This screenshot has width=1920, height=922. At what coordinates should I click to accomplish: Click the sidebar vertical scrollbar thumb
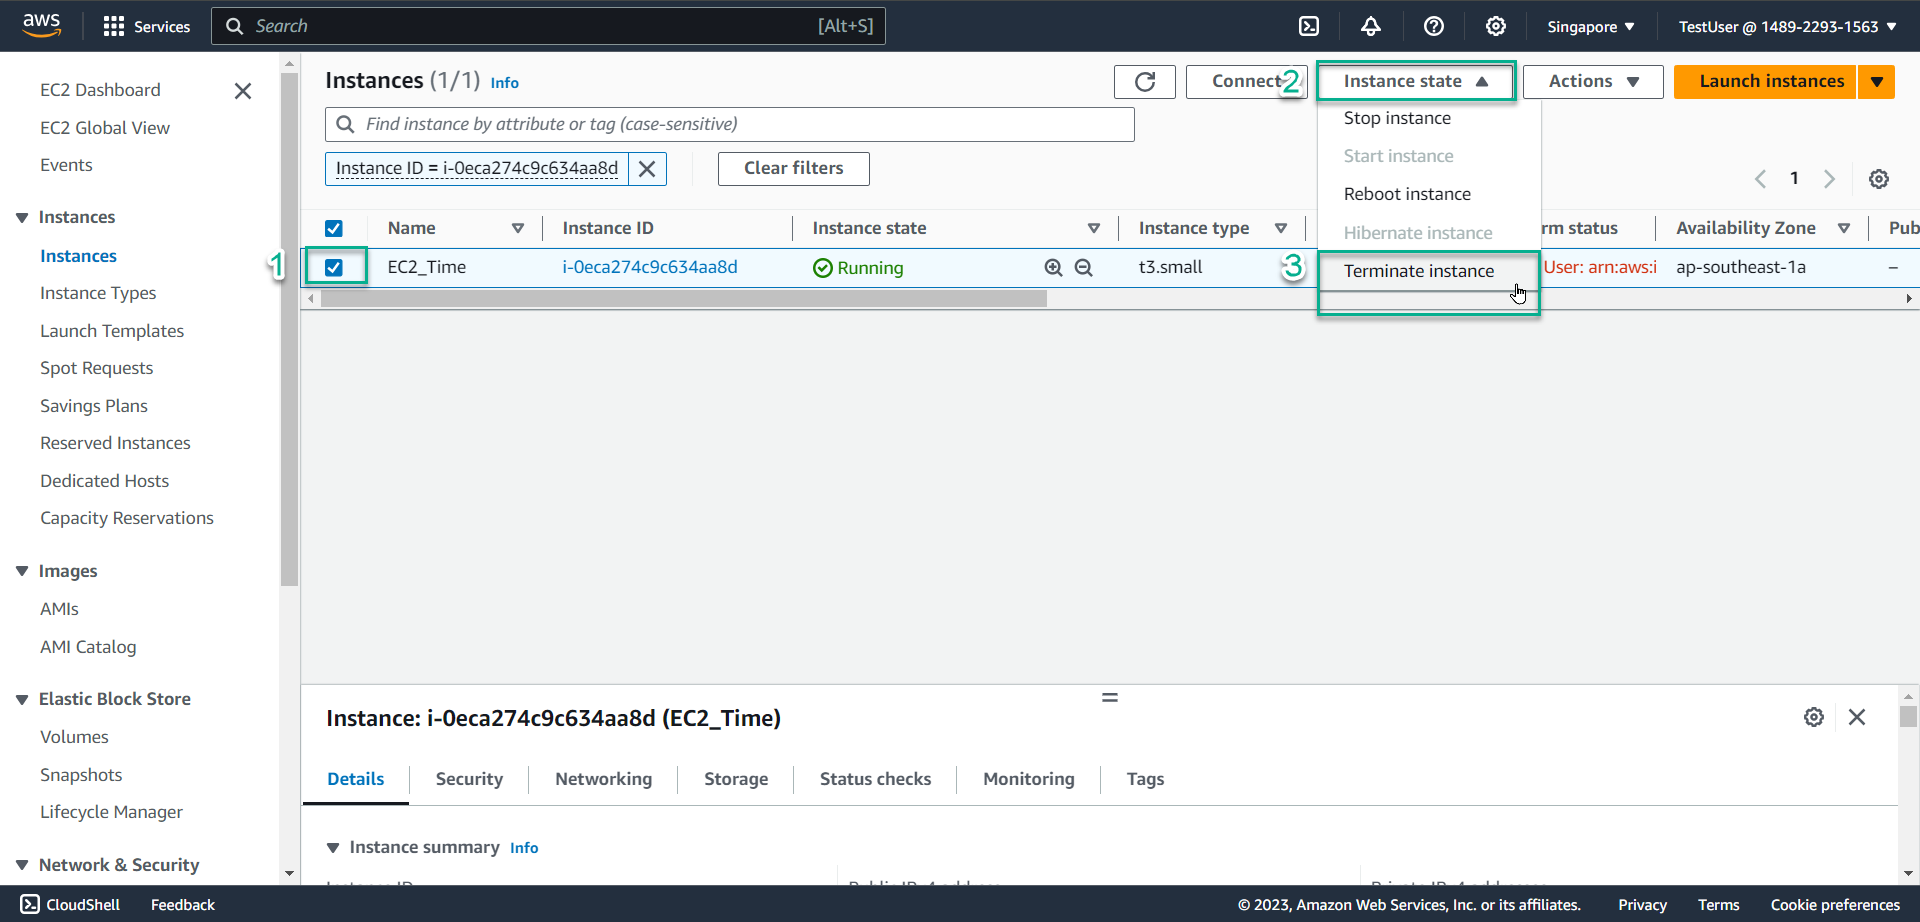(x=290, y=330)
